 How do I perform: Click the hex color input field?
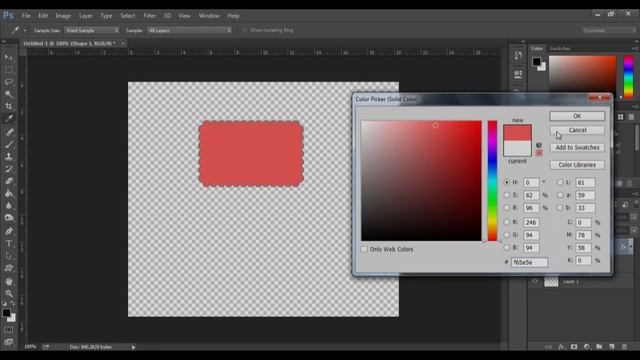[529, 262]
